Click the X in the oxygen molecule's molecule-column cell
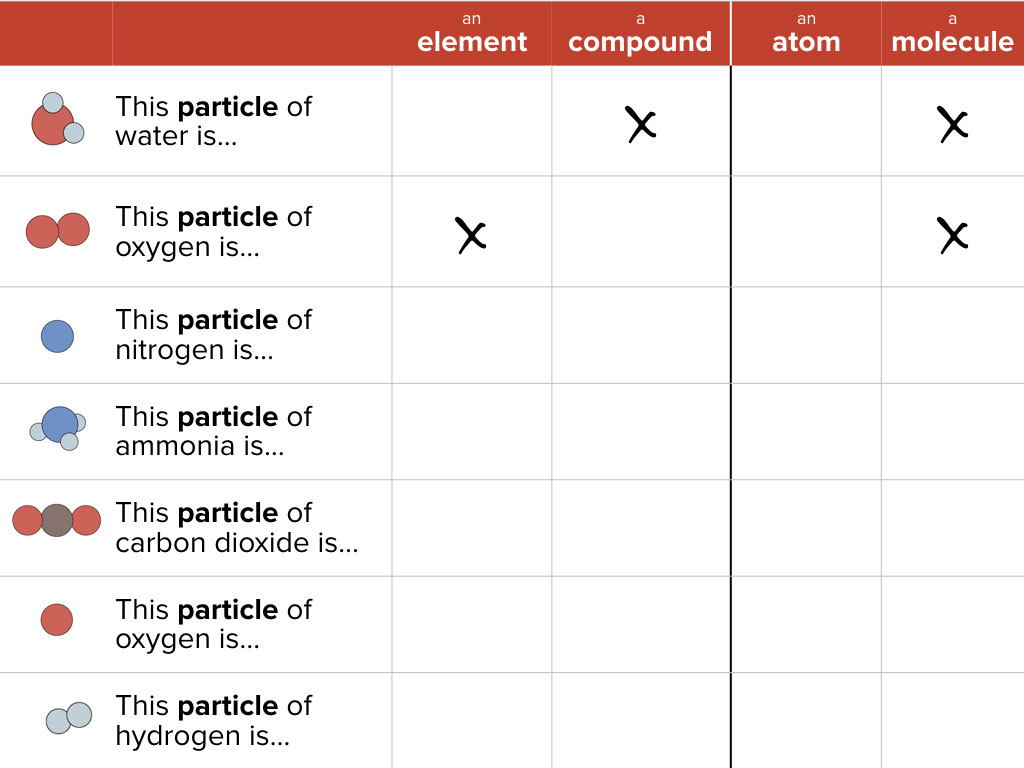Screen dimensions: 1024x768 953,234
